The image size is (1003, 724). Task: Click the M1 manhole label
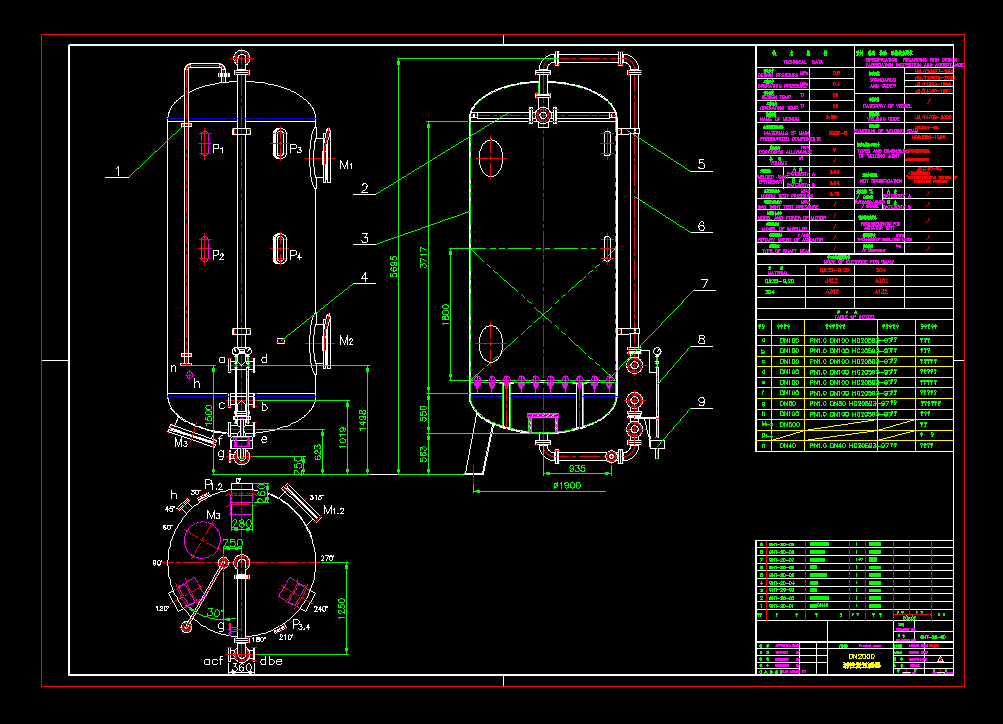click(346, 165)
